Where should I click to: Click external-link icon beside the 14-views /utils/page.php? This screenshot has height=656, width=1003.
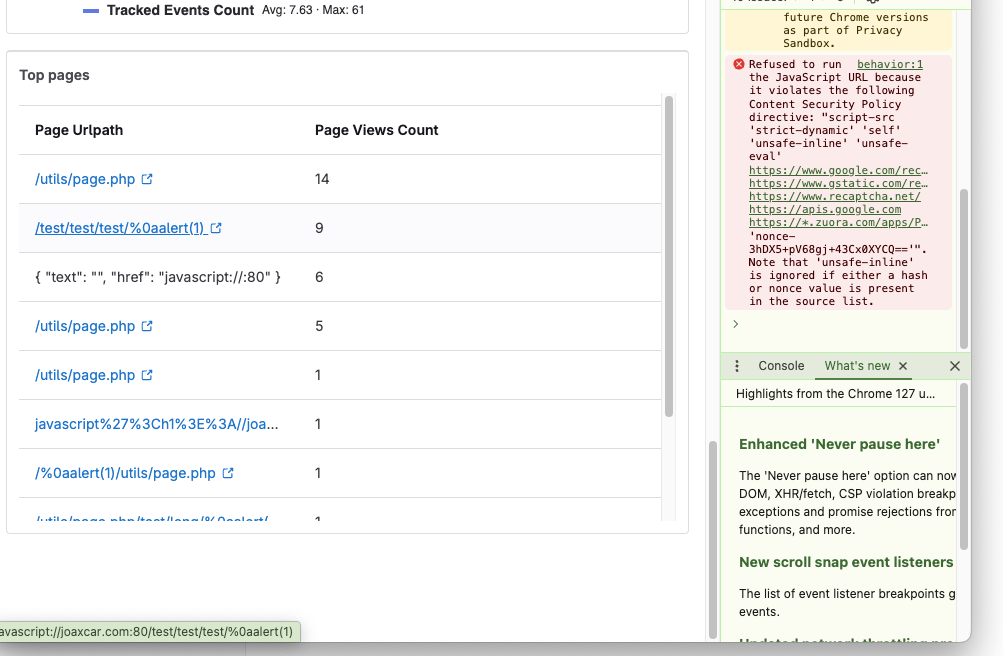click(147, 180)
